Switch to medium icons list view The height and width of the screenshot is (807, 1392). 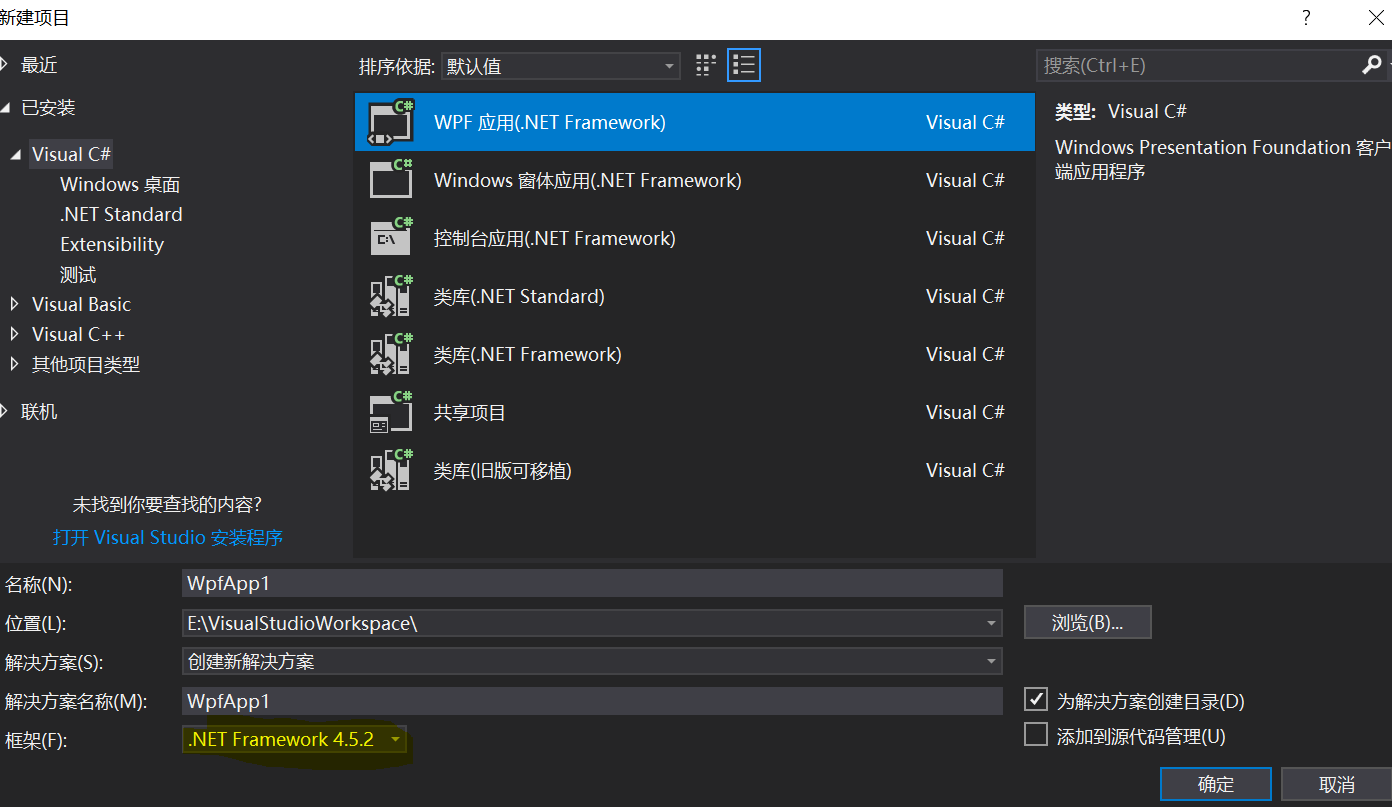point(743,66)
